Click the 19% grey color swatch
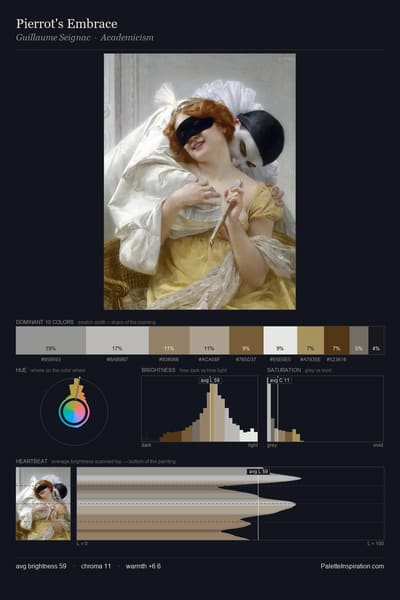Screen dimensions: 400x600 51,340
